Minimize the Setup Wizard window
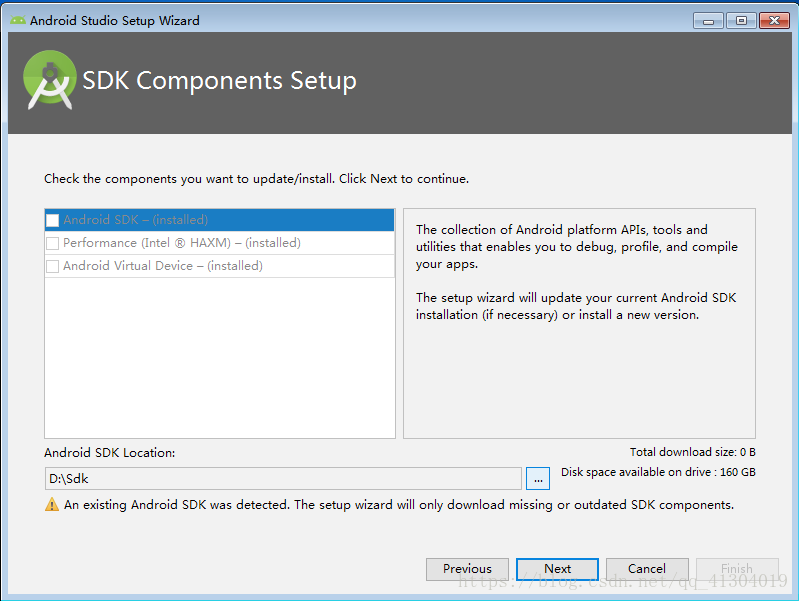The width and height of the screenshot is (799, 601). (708, 21)
